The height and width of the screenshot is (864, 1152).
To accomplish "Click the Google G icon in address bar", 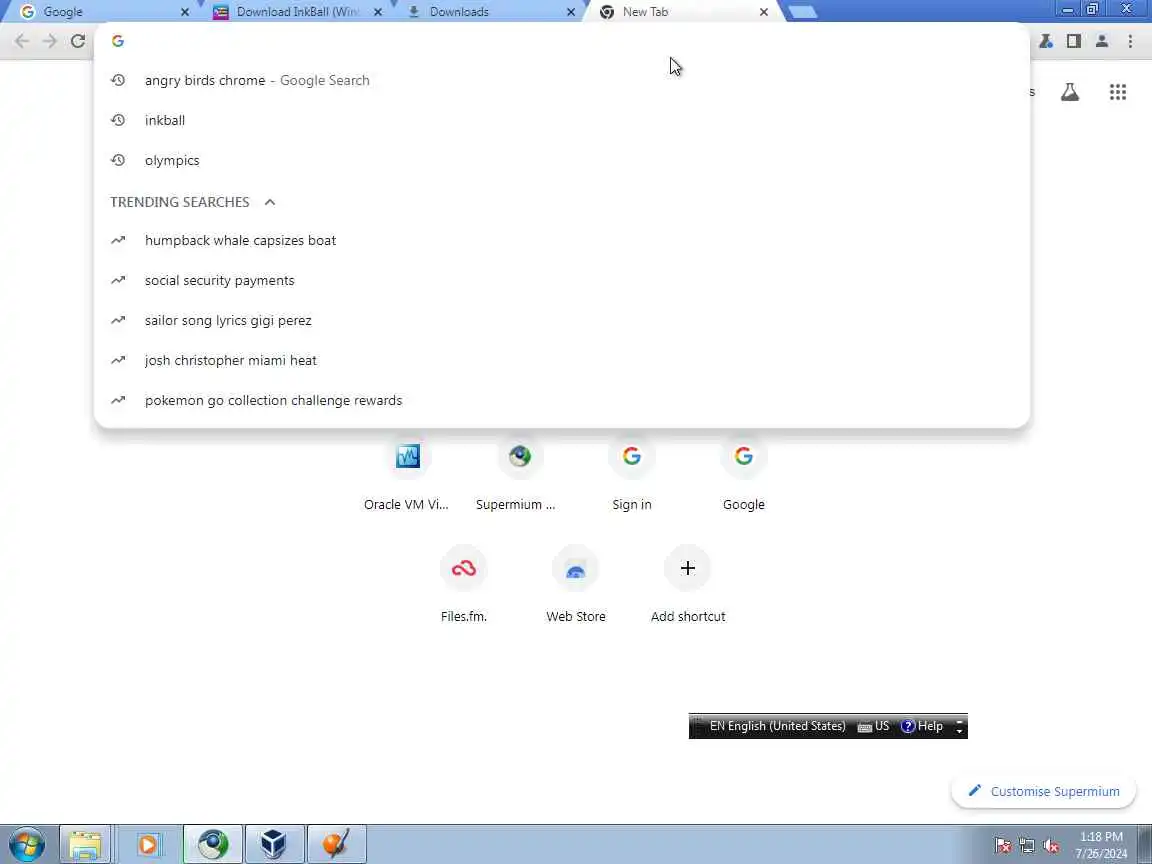I will (118, 41).
